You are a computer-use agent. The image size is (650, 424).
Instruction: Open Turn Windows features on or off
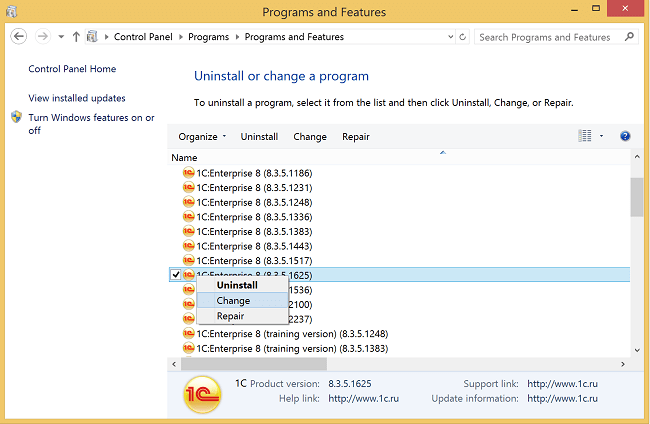(x=91, y=124)
